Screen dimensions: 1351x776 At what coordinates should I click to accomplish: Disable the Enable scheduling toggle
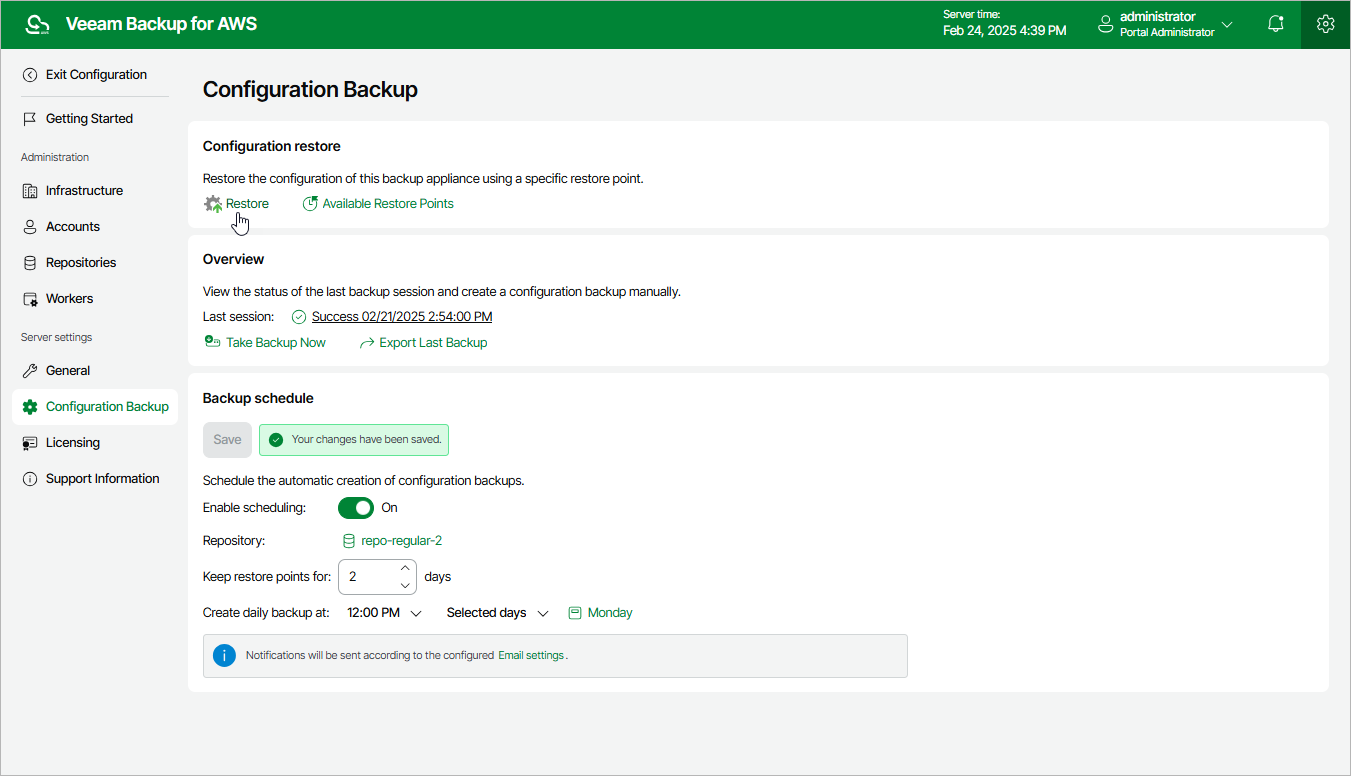pos(355,508)
